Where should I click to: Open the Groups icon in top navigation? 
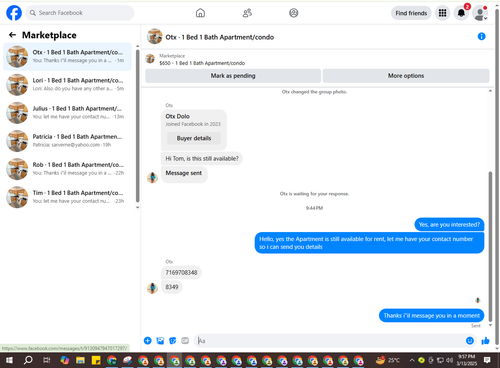click(294, 13)
